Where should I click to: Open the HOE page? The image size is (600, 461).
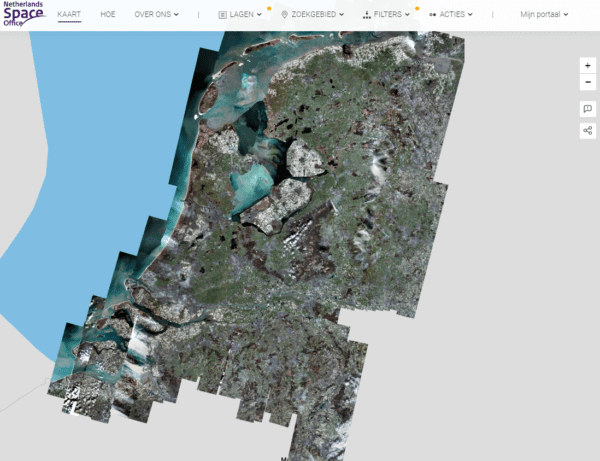108,15
